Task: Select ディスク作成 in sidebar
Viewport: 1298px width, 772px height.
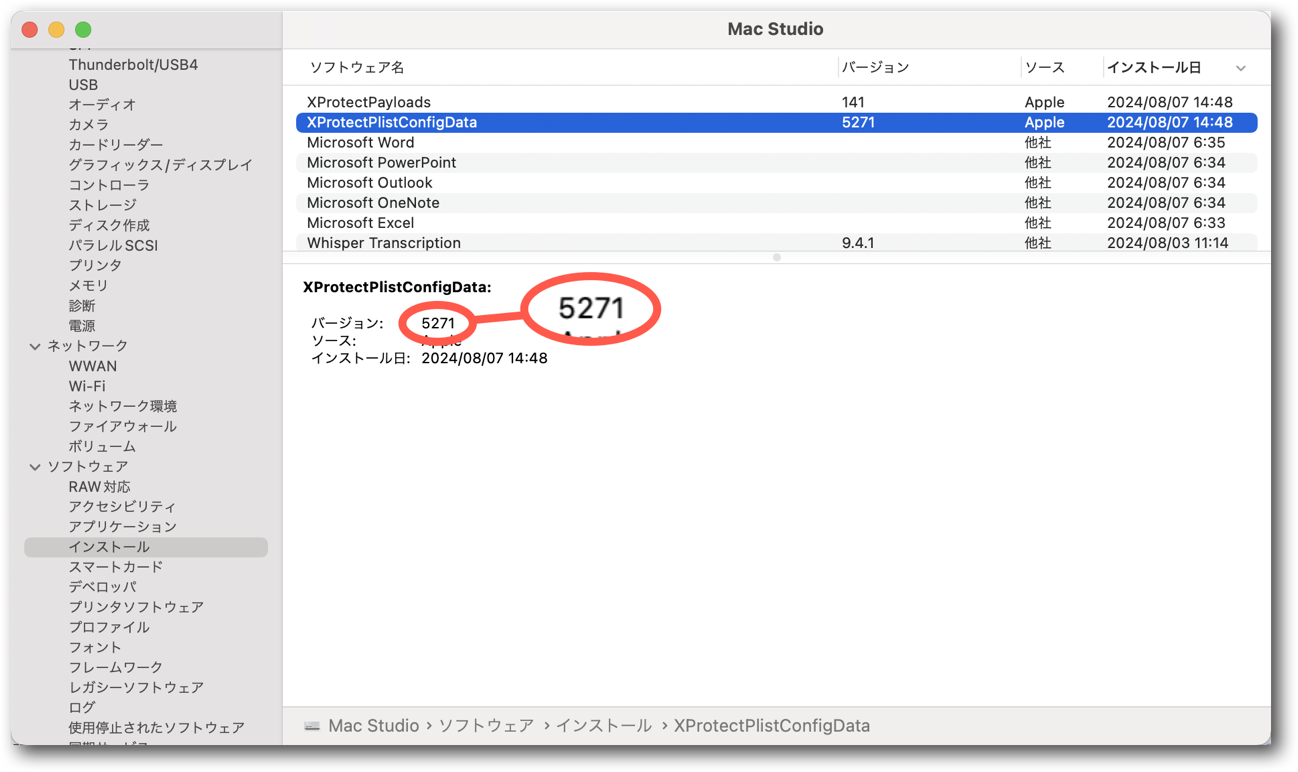Action: pyautogui.click(x=109, y=225)
